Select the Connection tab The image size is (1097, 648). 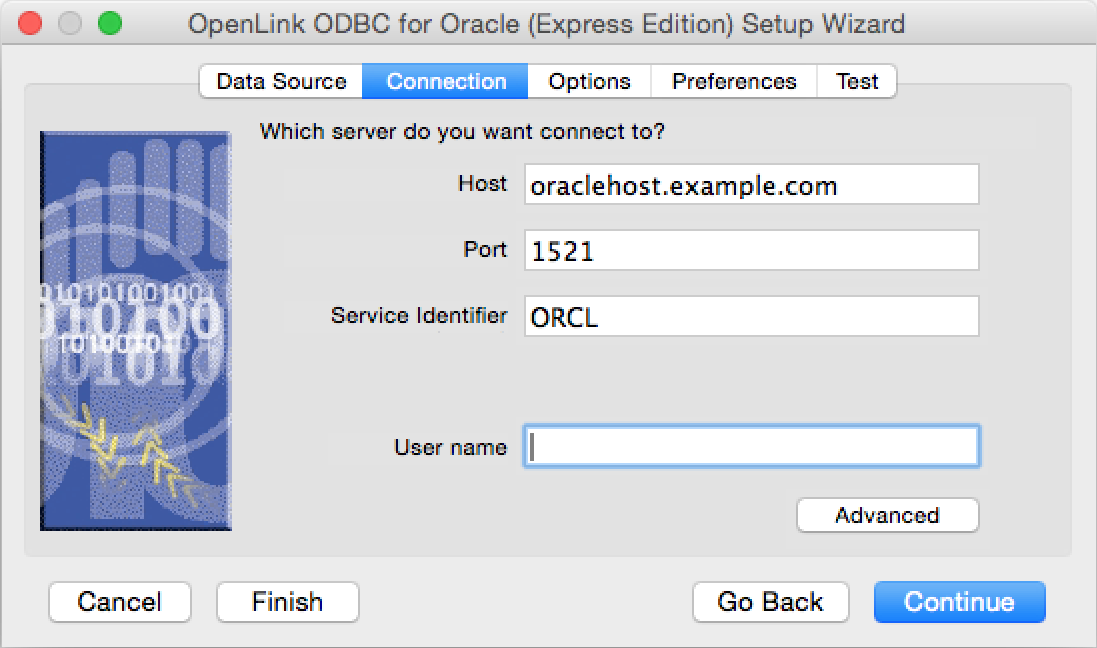point(446,81)
